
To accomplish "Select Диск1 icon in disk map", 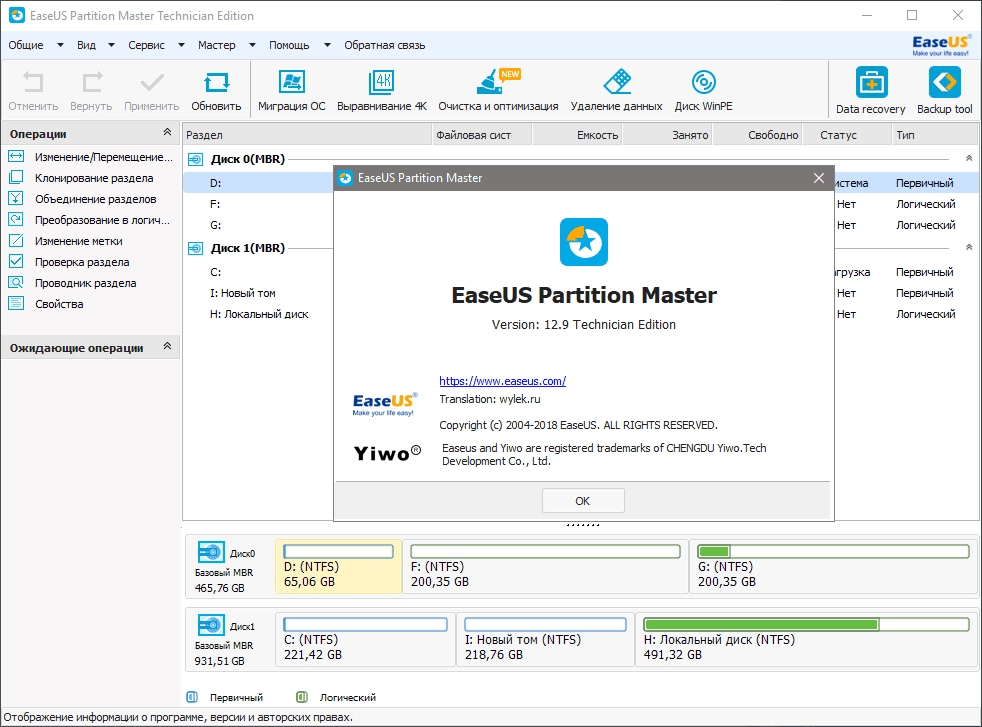I will click(211, 625).
